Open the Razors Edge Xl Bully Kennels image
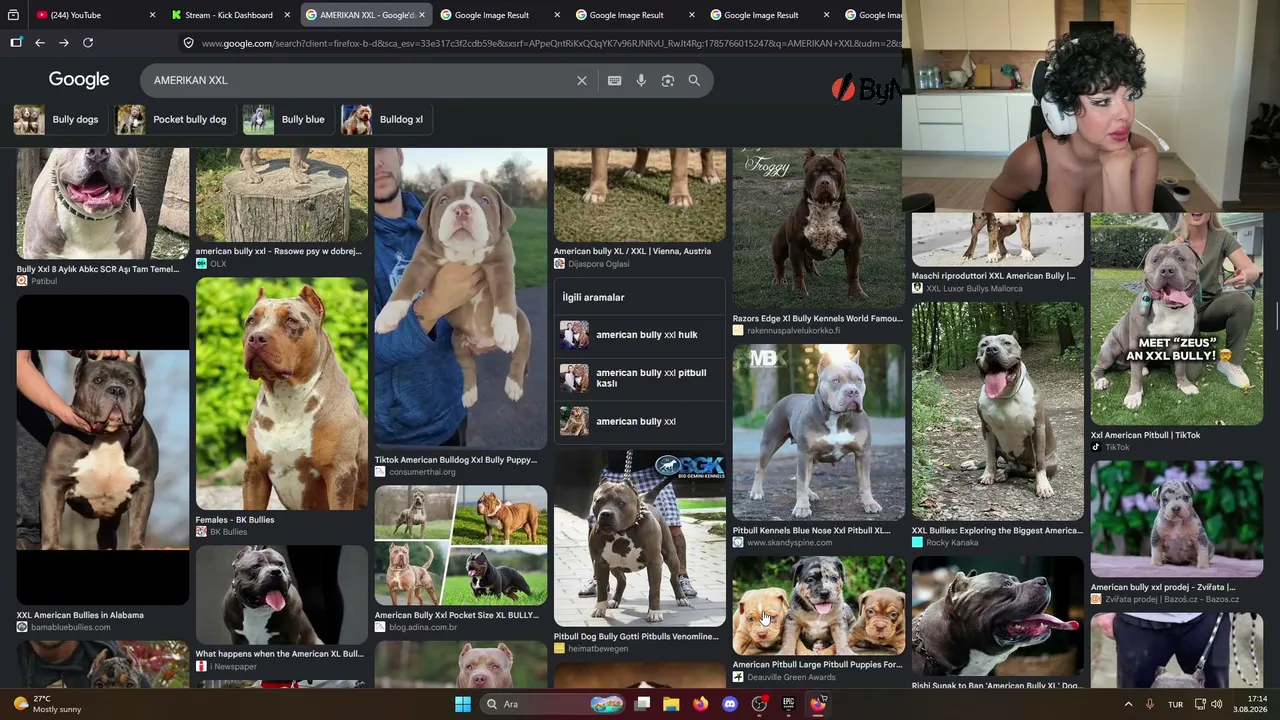Viewport: 1280px width, 720px height. tap(819, 228)
